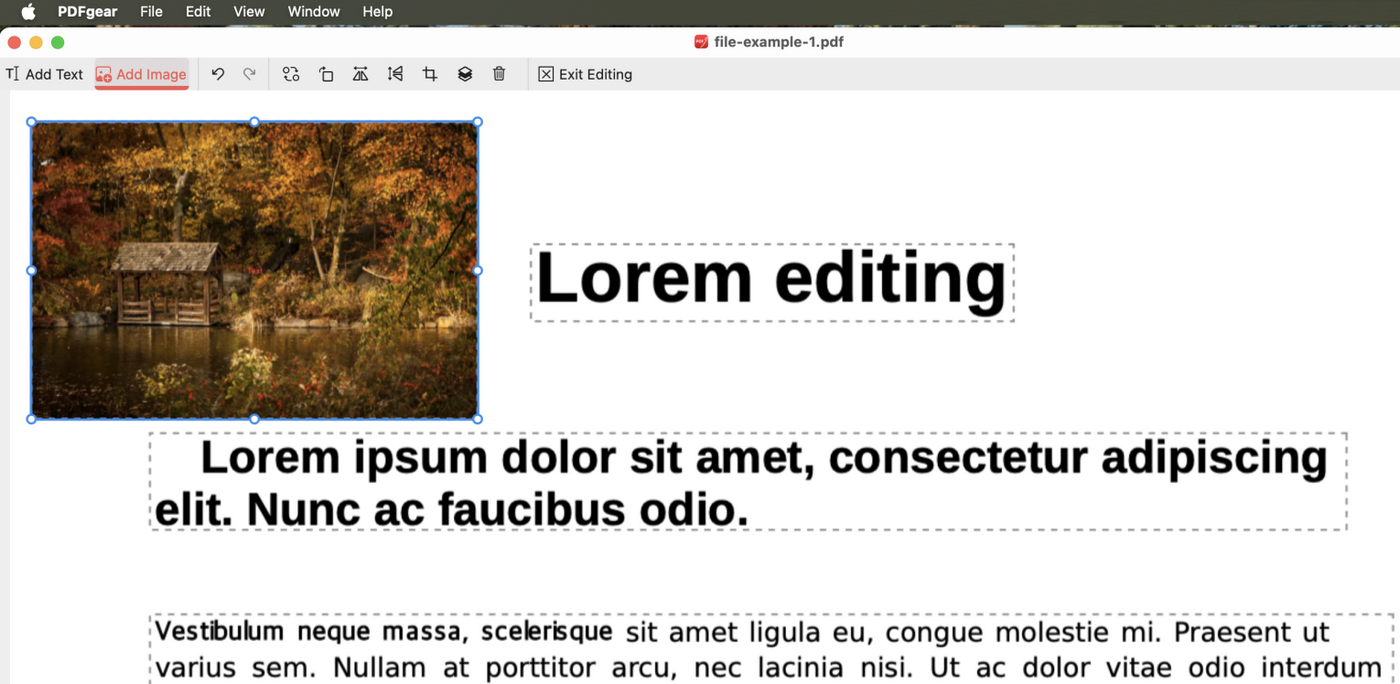Click the 'Lorem ipsum dolor sit amet' subheading
Image resolution: width=1400 pixels, height=684 pixels.
(748, 481)
